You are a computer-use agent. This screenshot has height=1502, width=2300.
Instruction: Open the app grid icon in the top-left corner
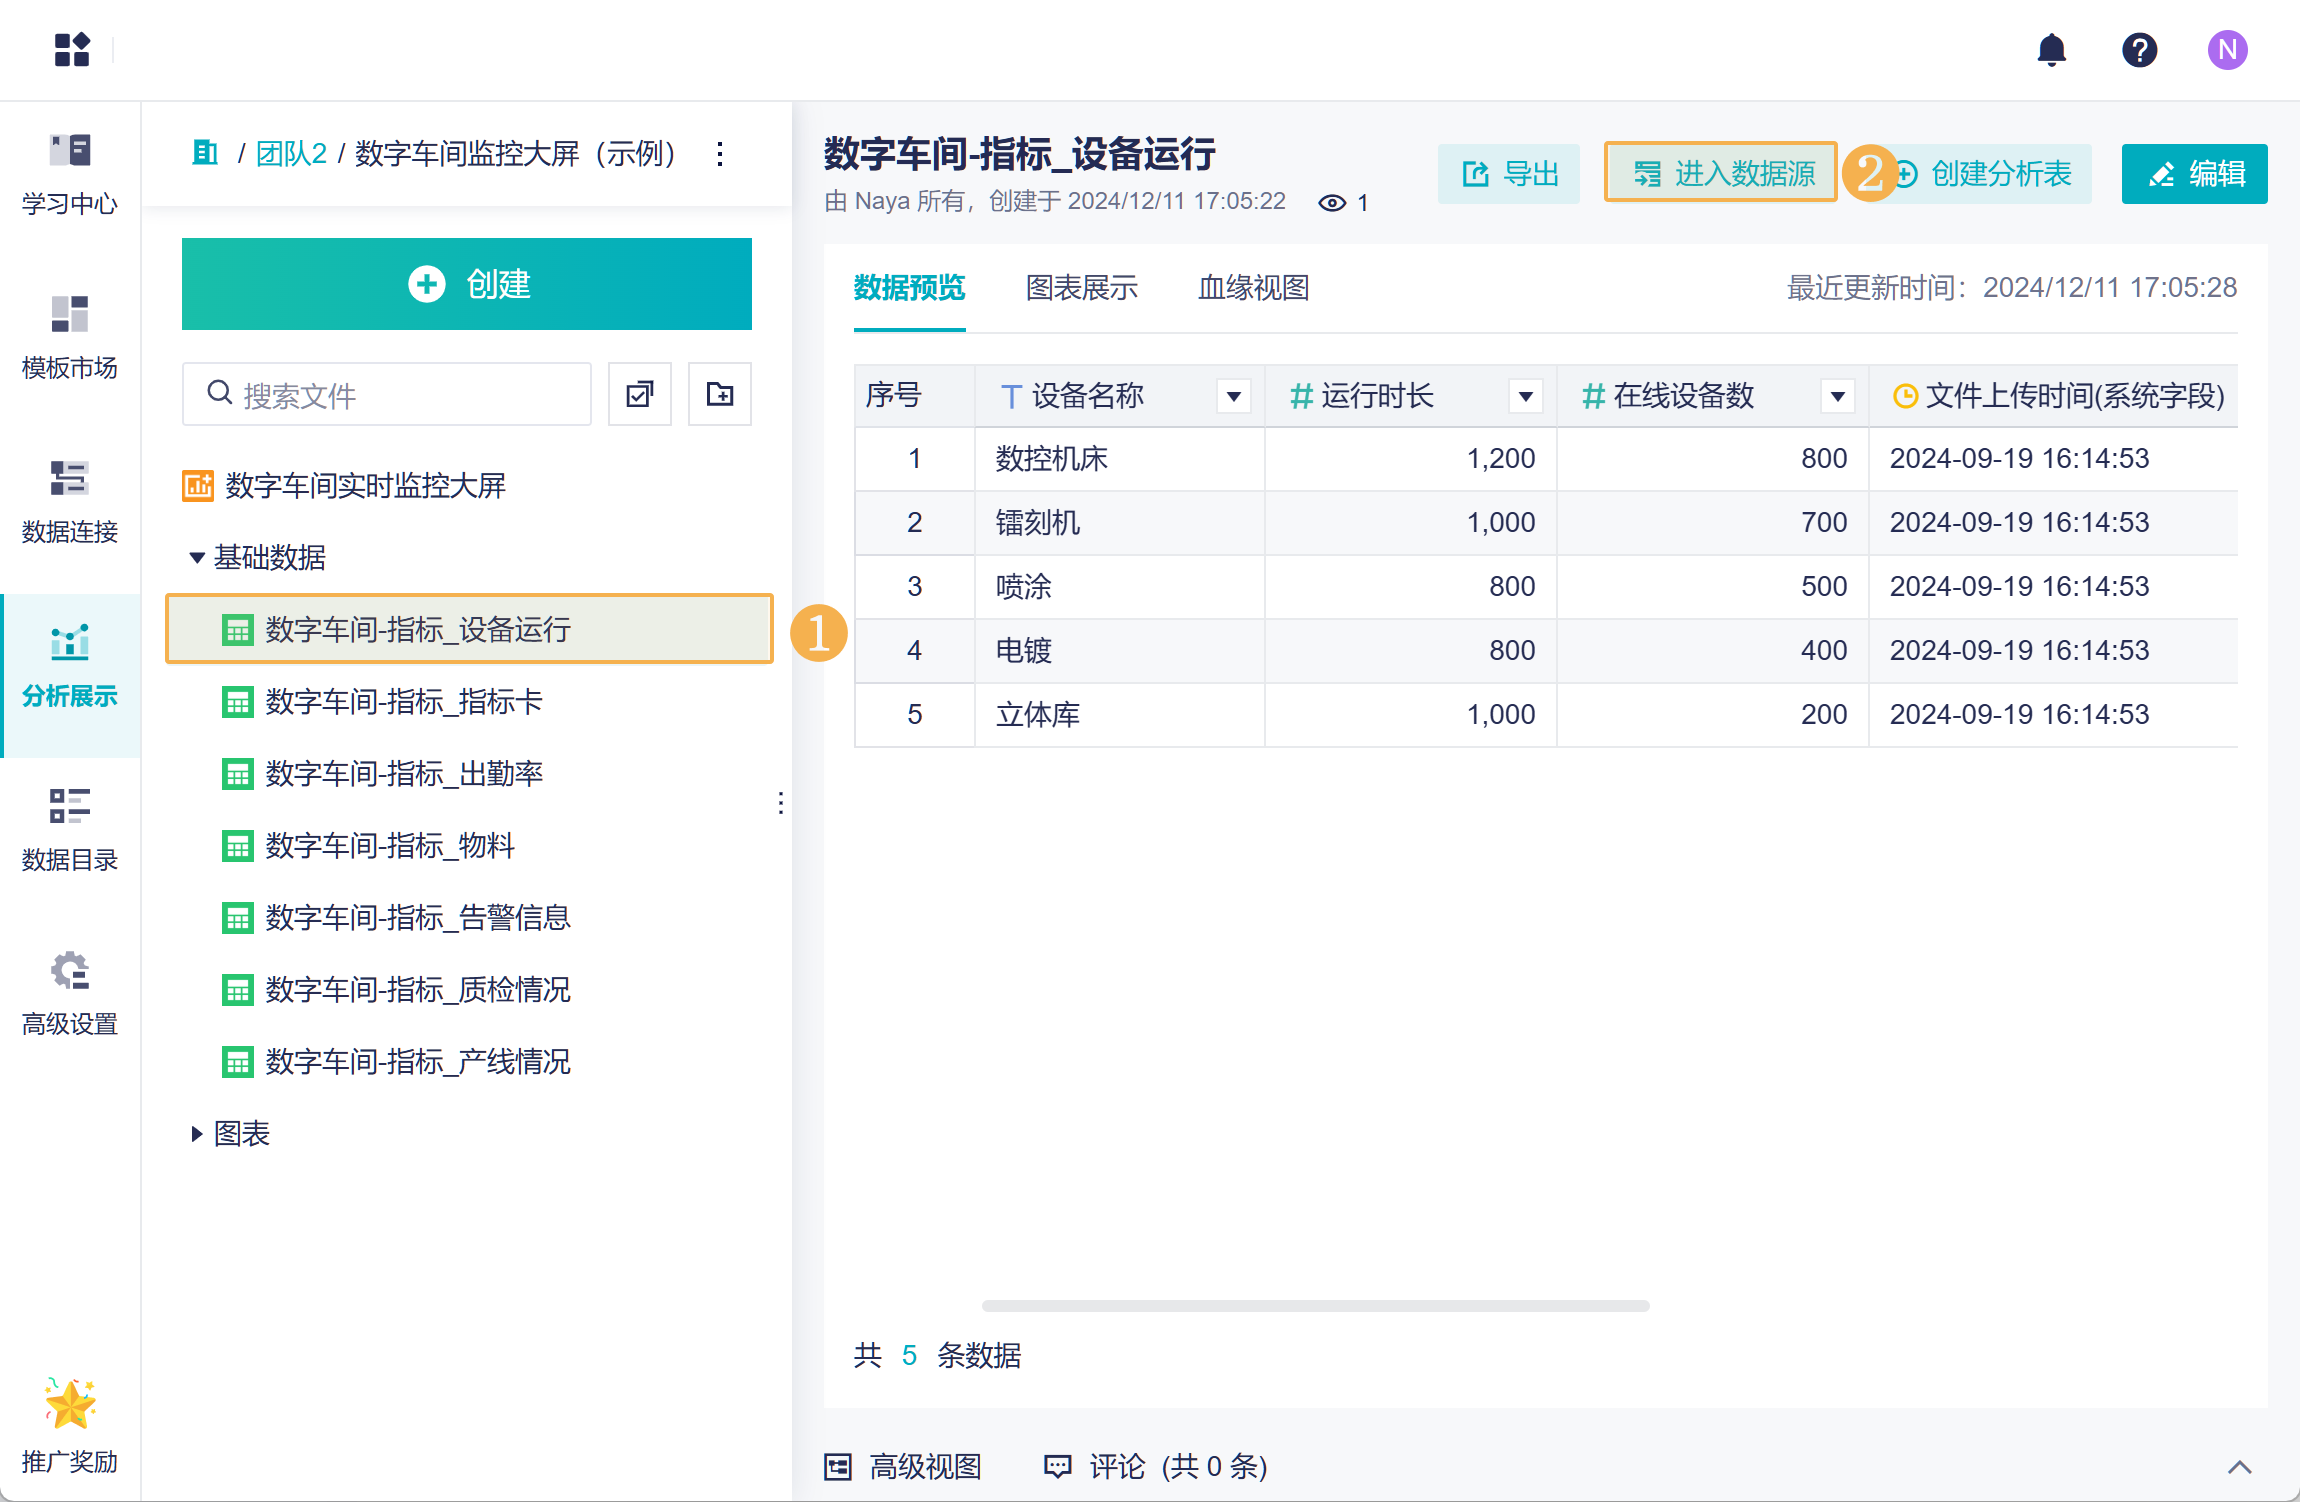click(x=72, y=50)
